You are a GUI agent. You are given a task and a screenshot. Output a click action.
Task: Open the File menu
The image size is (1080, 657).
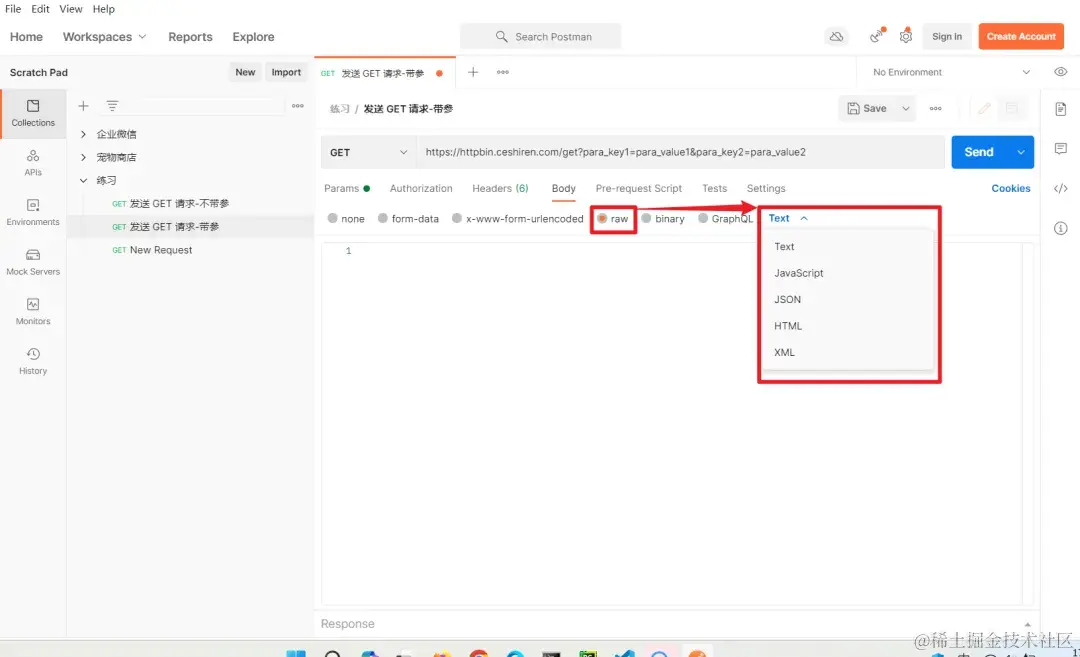(13, 9)
